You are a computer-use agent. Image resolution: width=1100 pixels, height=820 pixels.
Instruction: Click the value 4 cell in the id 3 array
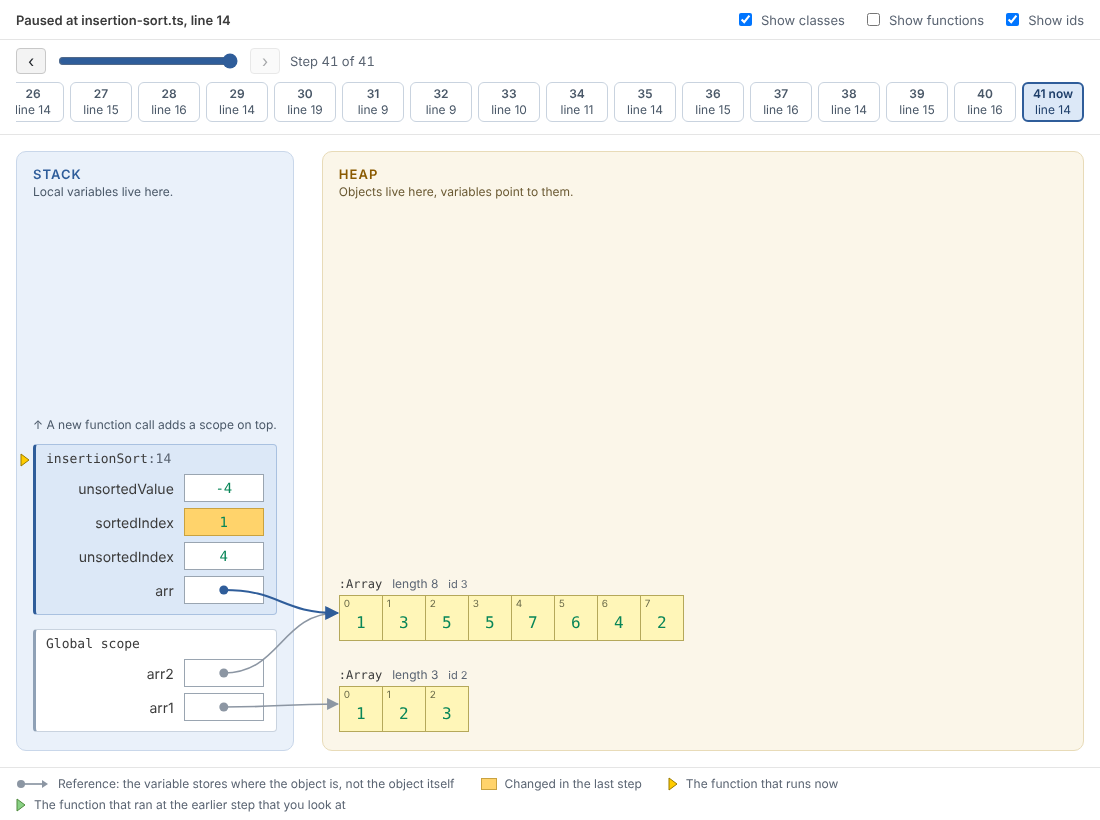pos(619,618)
